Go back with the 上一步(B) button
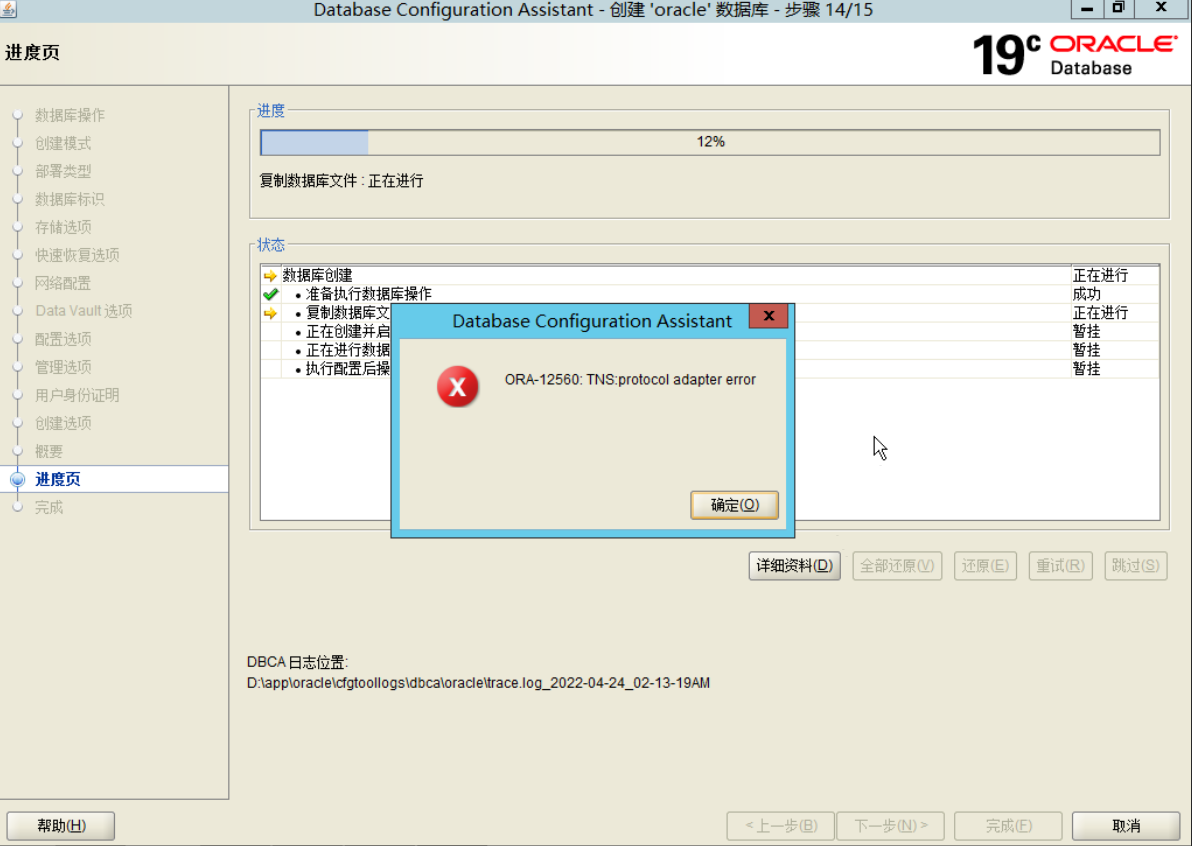This screenshot has width=1192, height=846. click(781, 825)
